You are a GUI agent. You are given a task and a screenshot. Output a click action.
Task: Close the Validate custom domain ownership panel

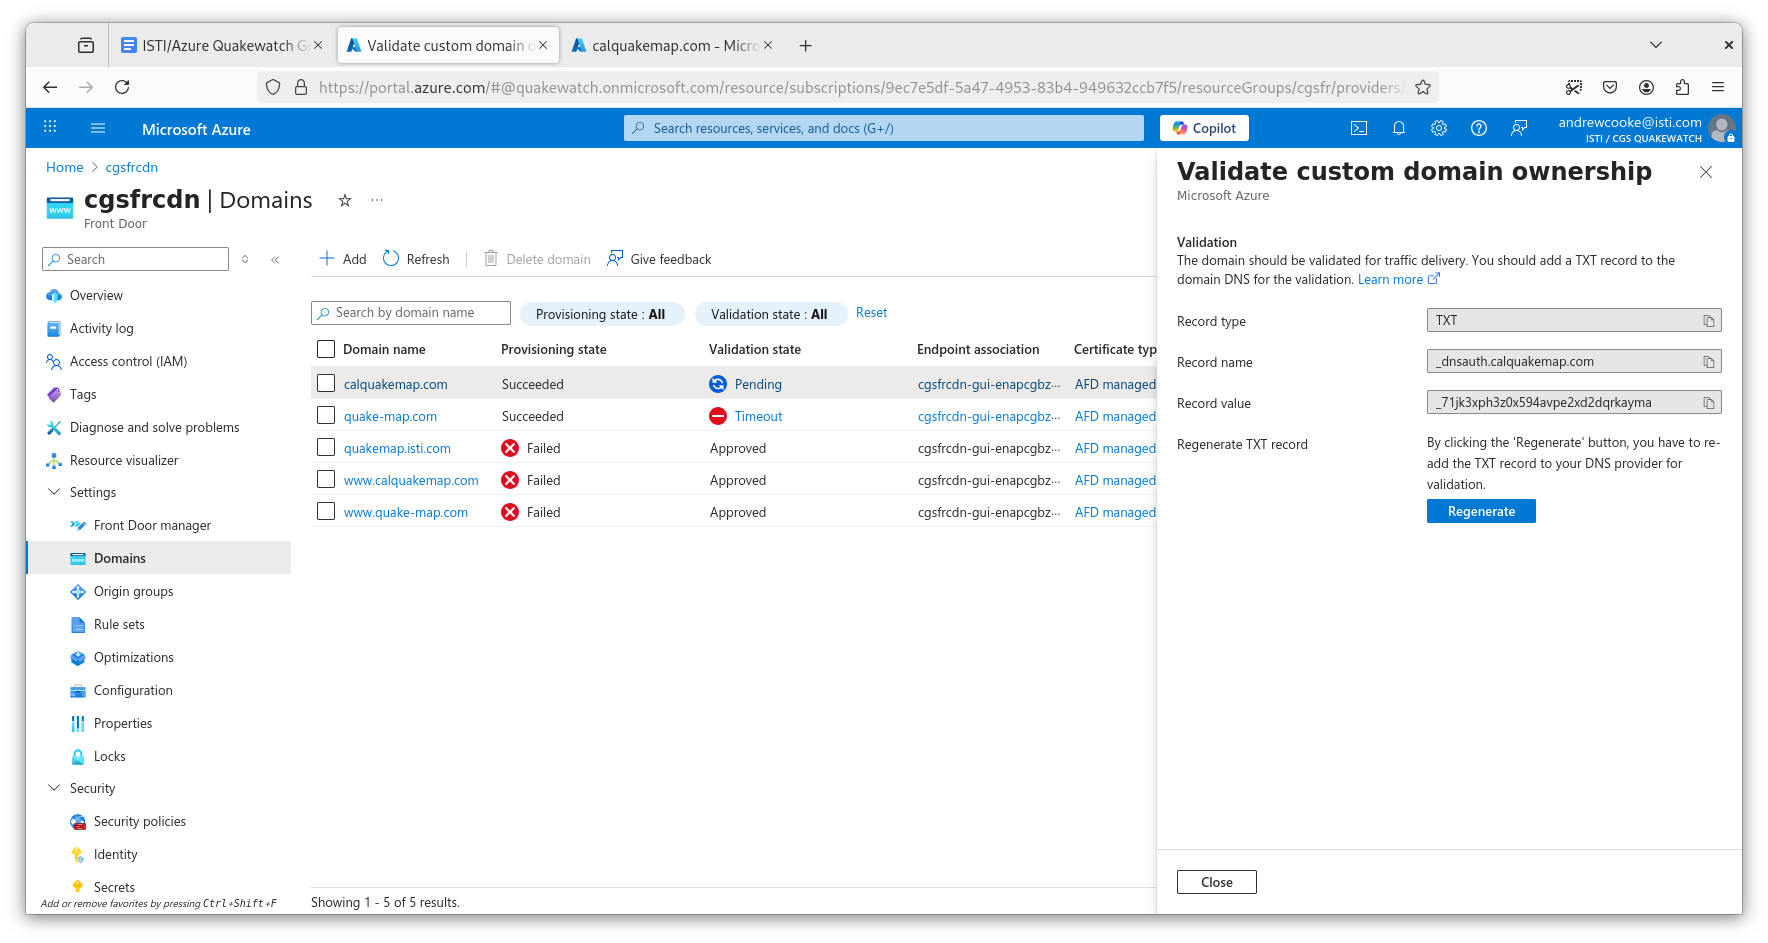[1706, 172]
